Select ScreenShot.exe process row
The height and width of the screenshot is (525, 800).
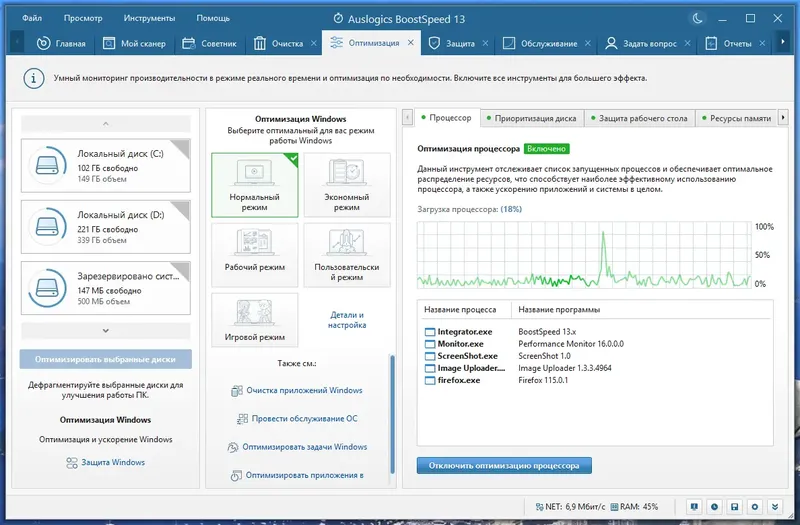pyautogui.click(x=594, y=356)
